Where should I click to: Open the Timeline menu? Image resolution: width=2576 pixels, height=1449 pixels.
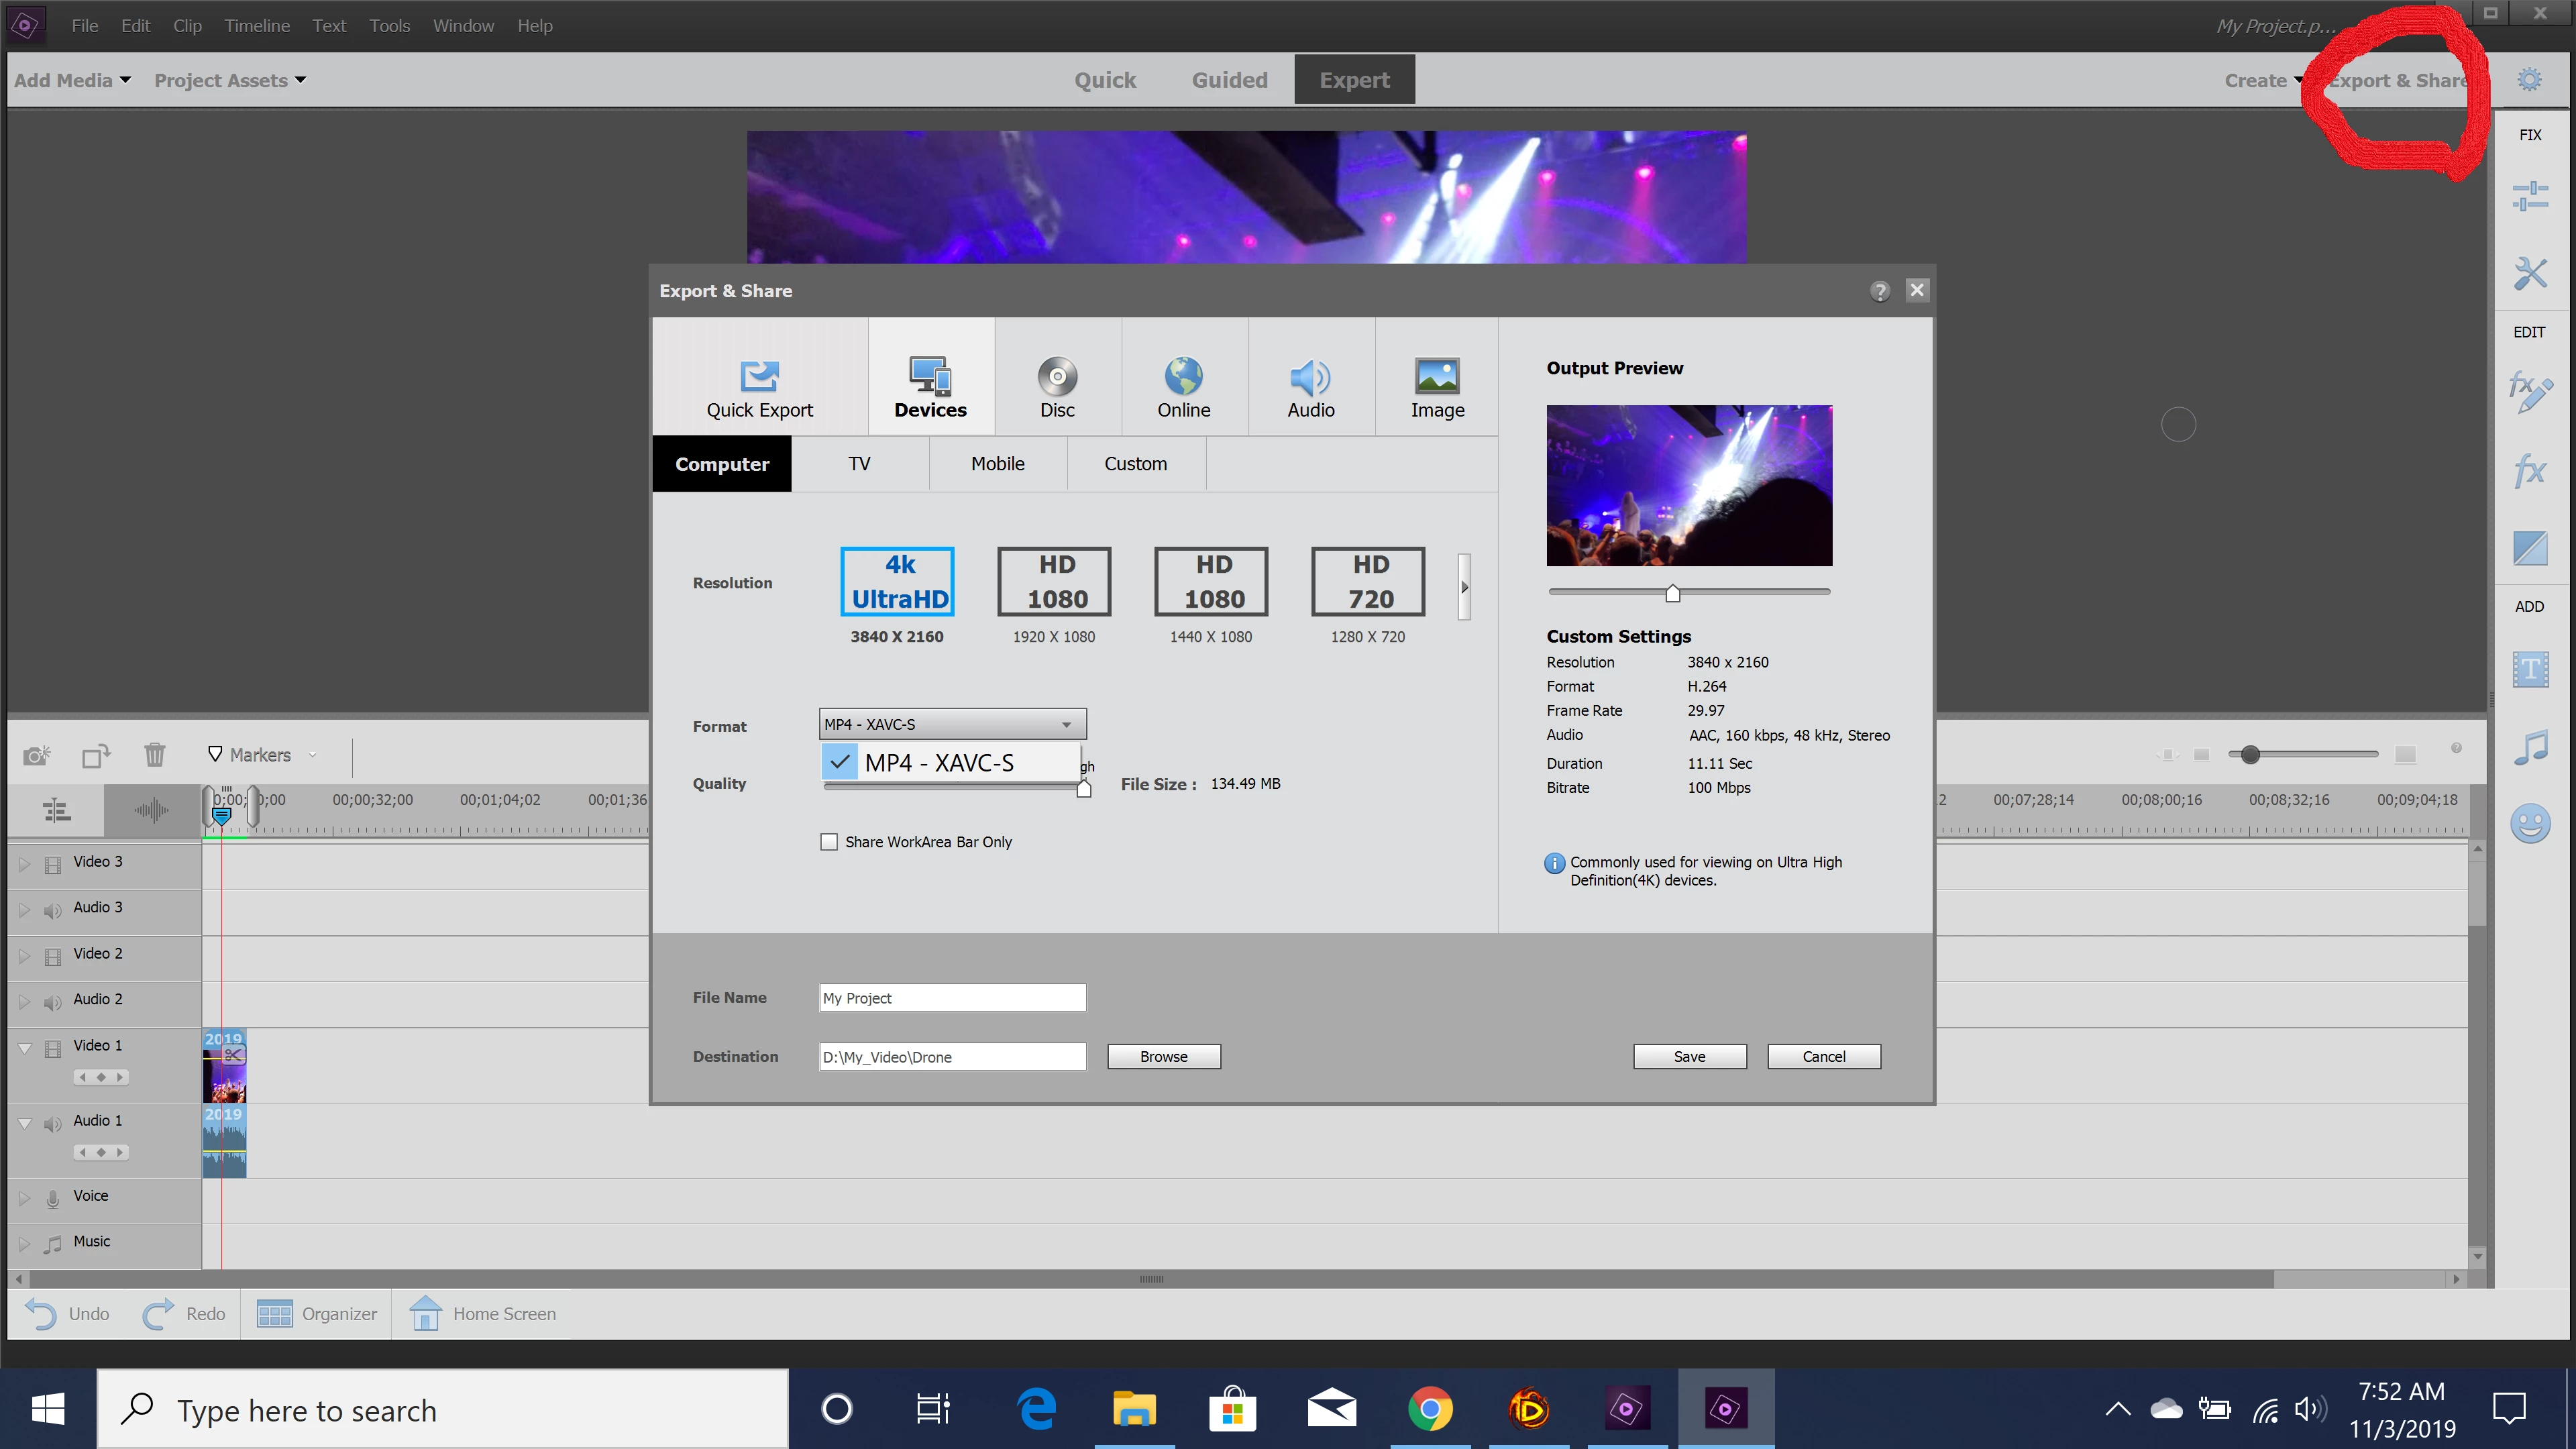click(256, 26)
